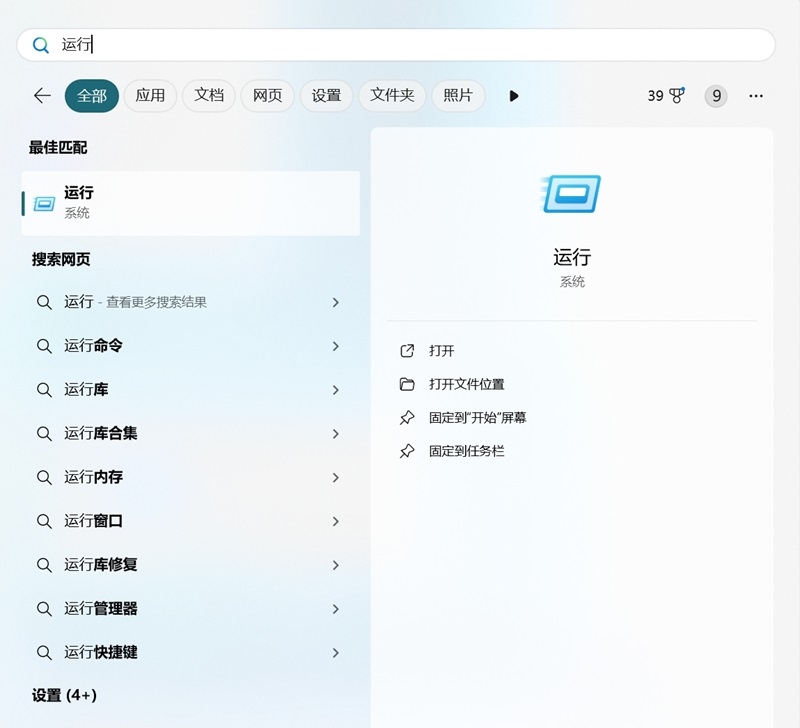The width and height of the screenshot is (800, 728).
Task: Click the large 运行 icon in preview pane
Action: click(571, 194)
